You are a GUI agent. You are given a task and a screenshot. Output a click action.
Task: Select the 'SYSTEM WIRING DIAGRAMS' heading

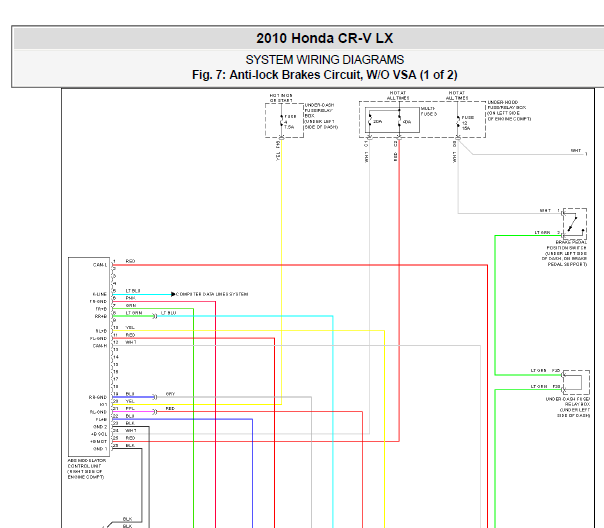click(x=325, y=60)
